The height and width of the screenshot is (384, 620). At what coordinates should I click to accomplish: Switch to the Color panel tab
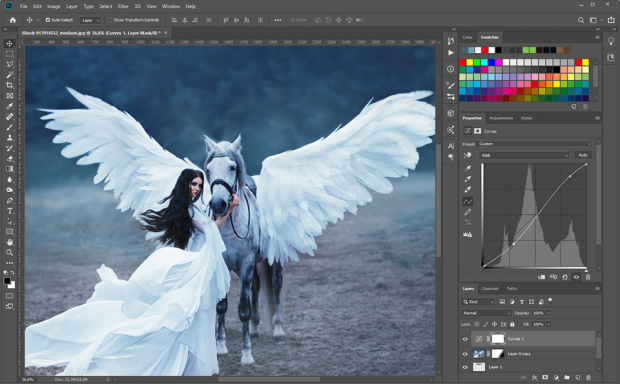[x=467, y=37]
